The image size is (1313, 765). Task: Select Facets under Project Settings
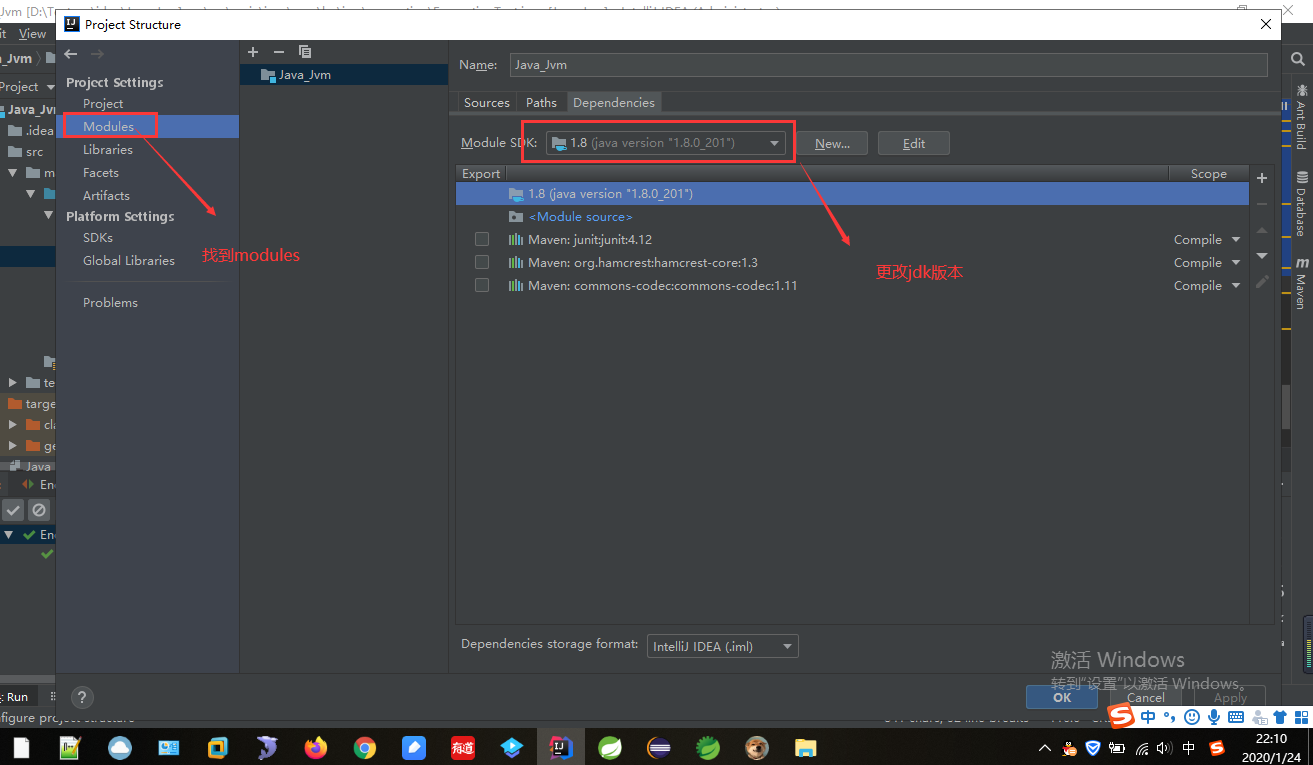101,173
